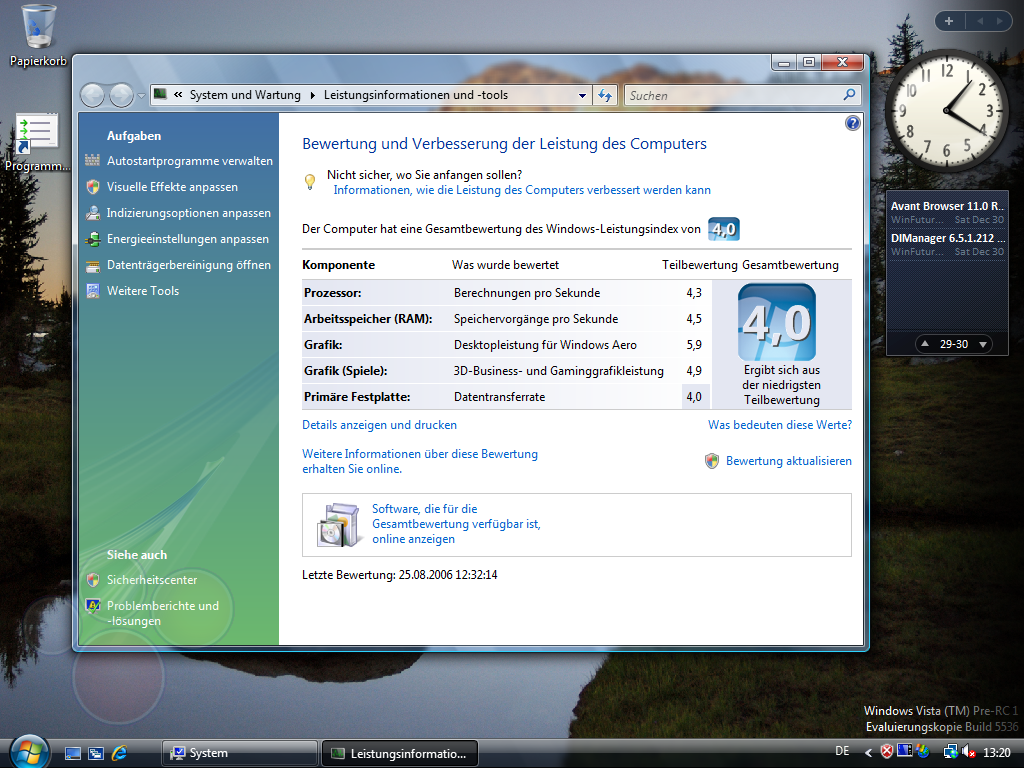This screenshot has width=1024, height=768.
Task: Open the Papierkorb desktop icon
Action: 38,36
